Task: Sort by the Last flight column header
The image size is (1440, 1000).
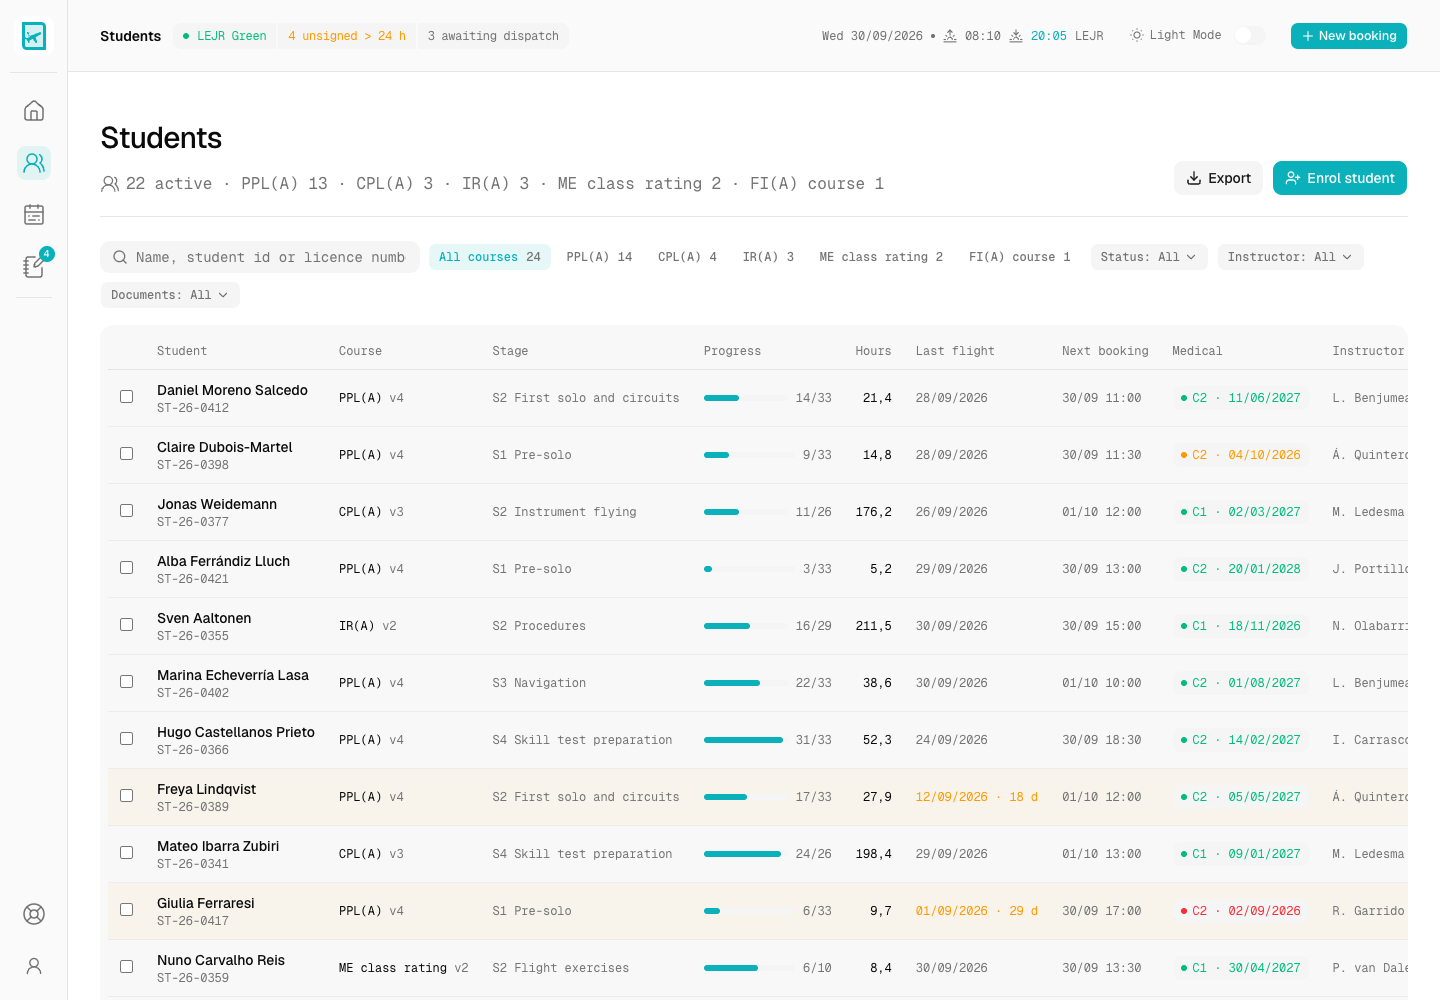Action: [955, 351]
